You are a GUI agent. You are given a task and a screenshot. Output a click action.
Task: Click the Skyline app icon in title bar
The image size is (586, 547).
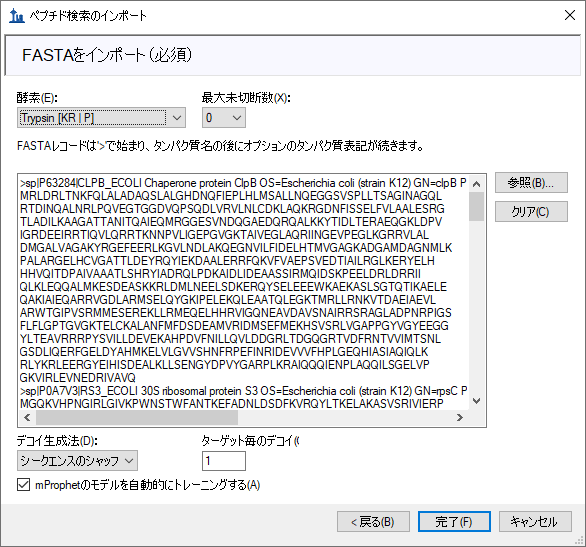16,16
